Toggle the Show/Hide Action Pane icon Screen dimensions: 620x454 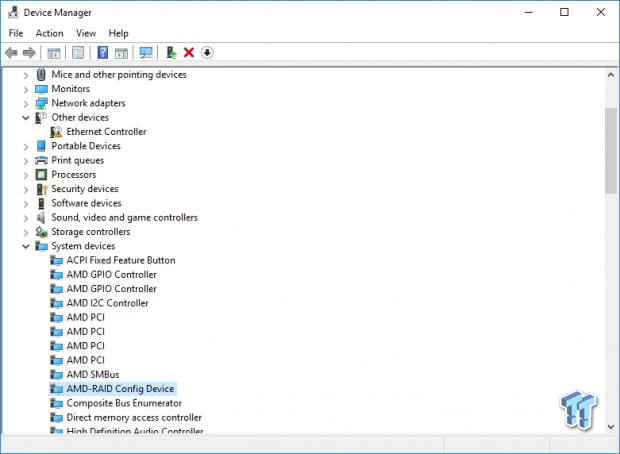click(121, 53)
